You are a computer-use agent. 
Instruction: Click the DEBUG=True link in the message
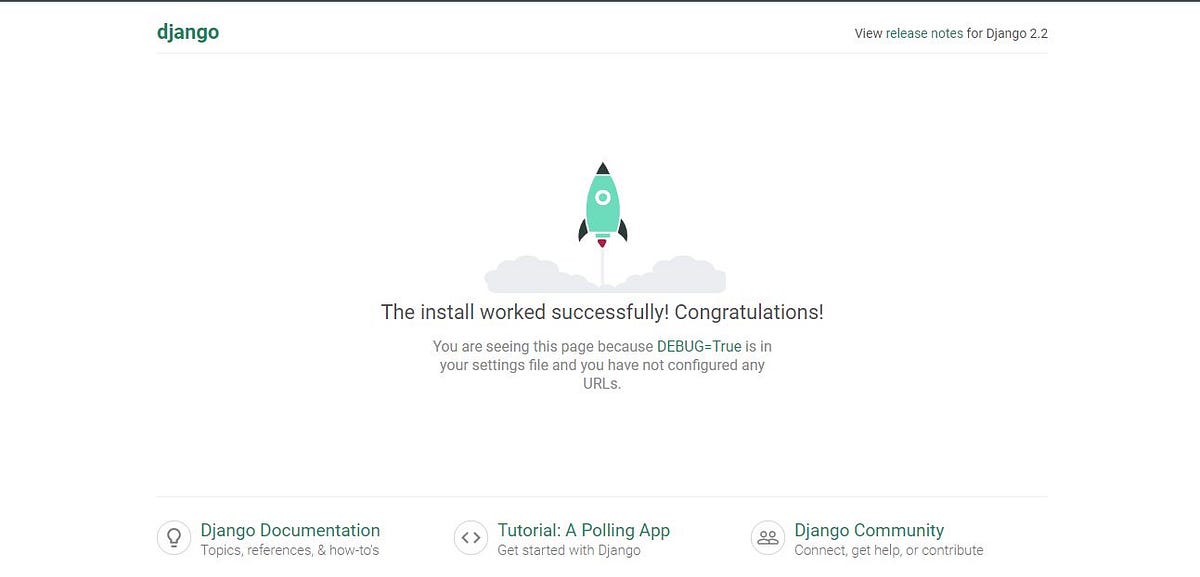699,346
